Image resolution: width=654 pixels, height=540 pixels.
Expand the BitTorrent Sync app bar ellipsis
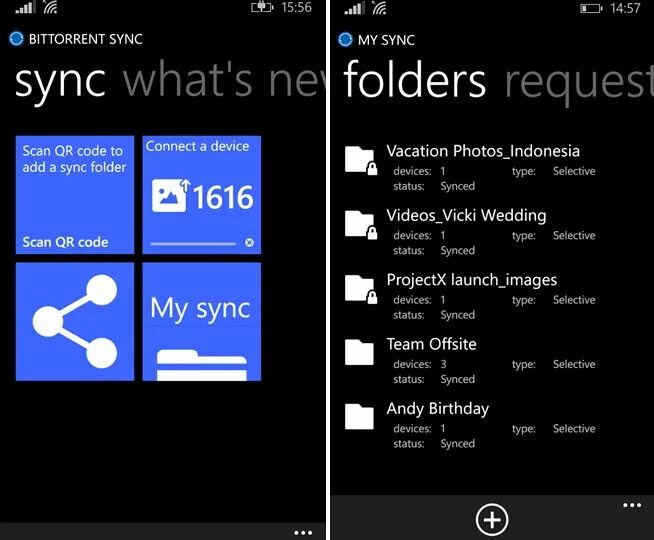click(x=303, y=532)
